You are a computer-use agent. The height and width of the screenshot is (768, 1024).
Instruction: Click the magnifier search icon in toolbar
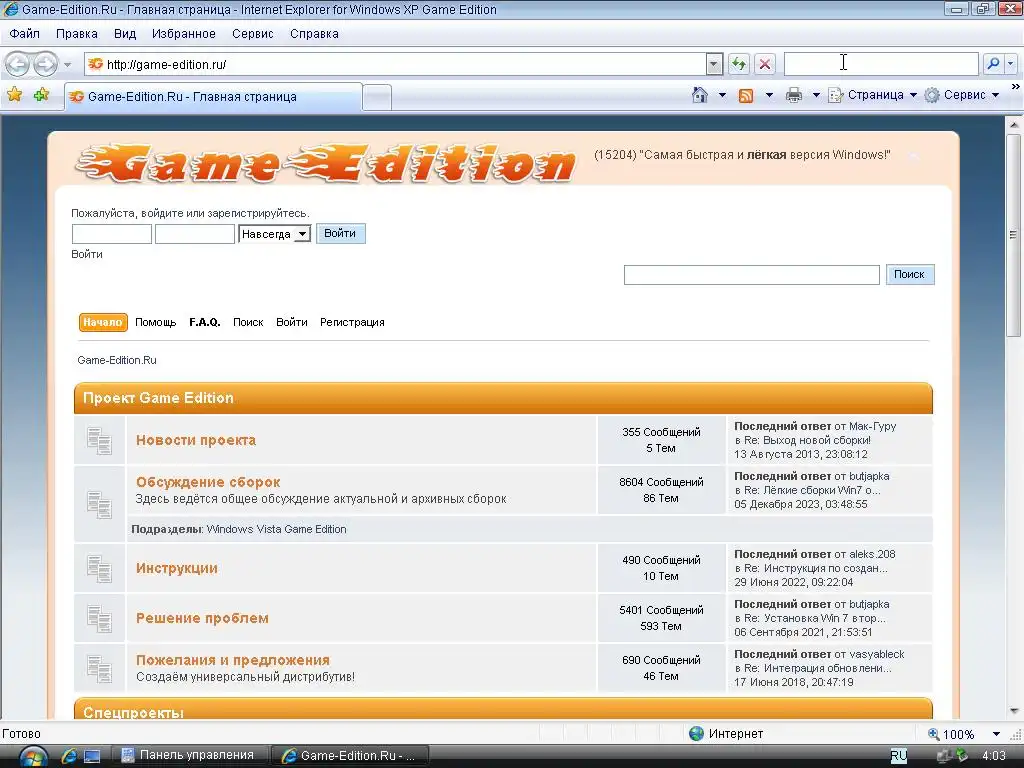[993, 63]
